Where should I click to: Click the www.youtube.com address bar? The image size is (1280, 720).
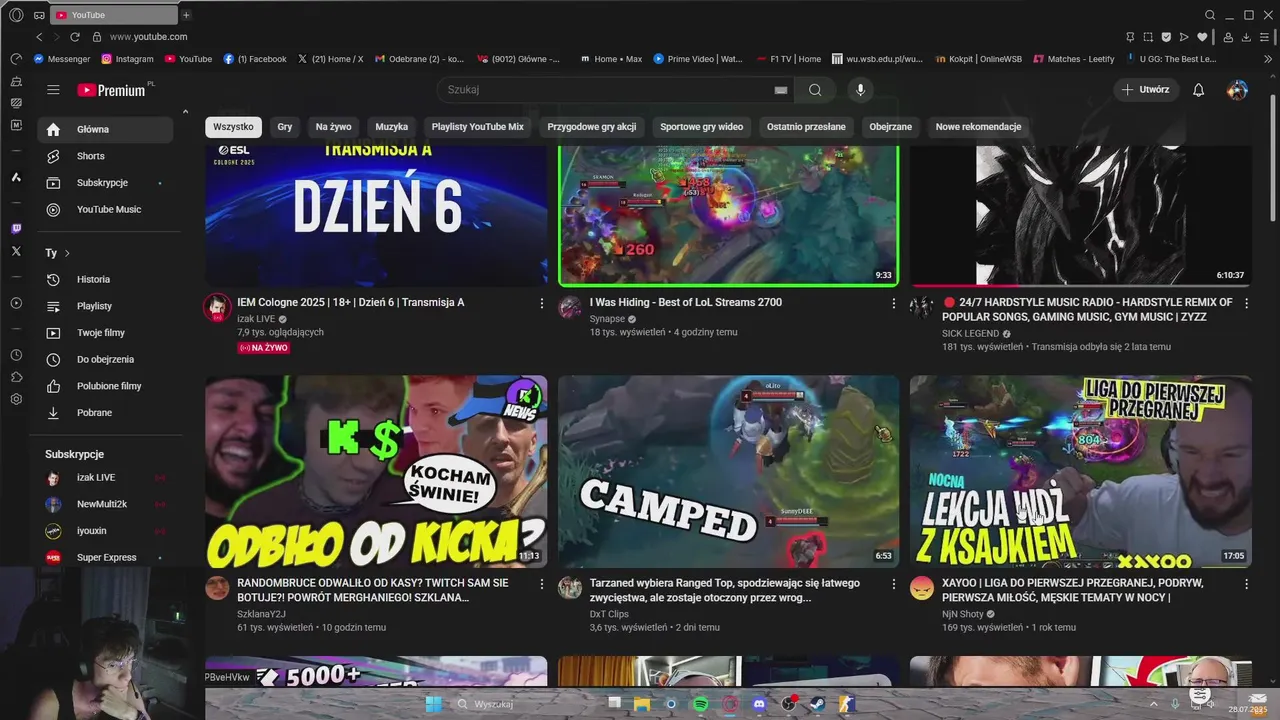(148, 37)
